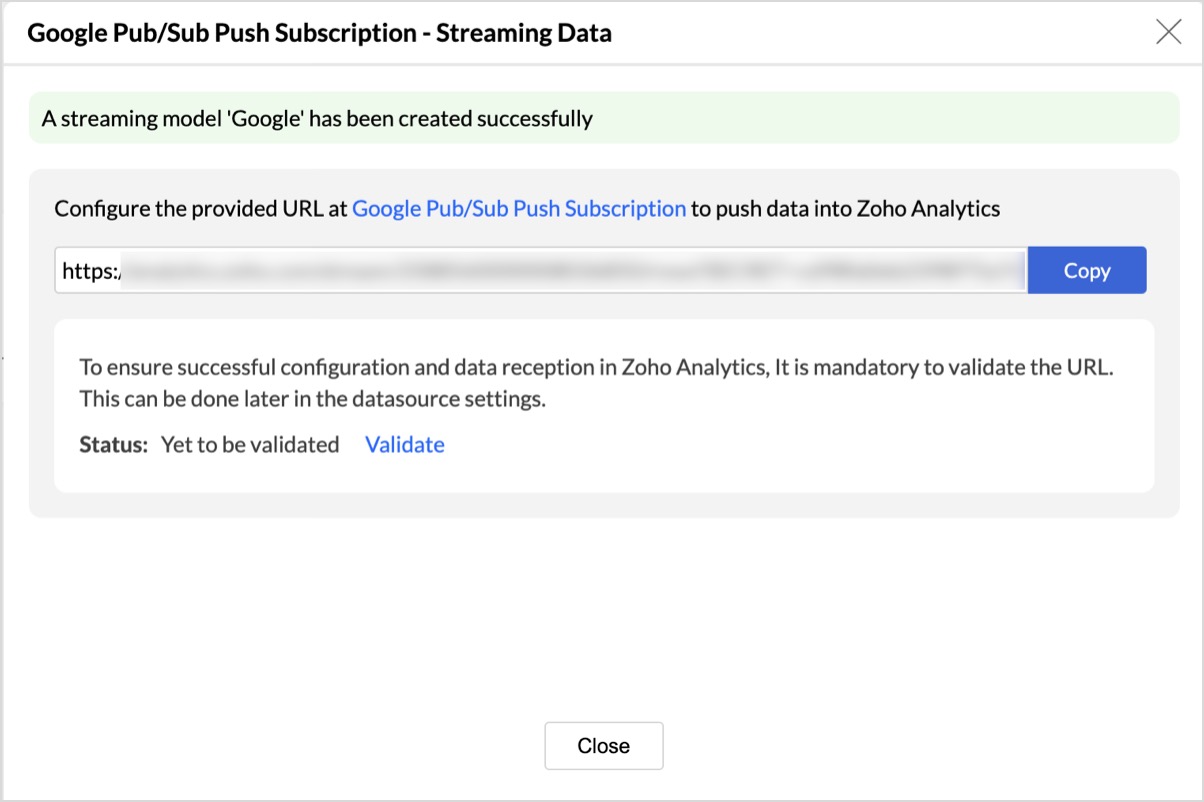Click the Copy button
1204x802 pixels.
pos(1086,270)
